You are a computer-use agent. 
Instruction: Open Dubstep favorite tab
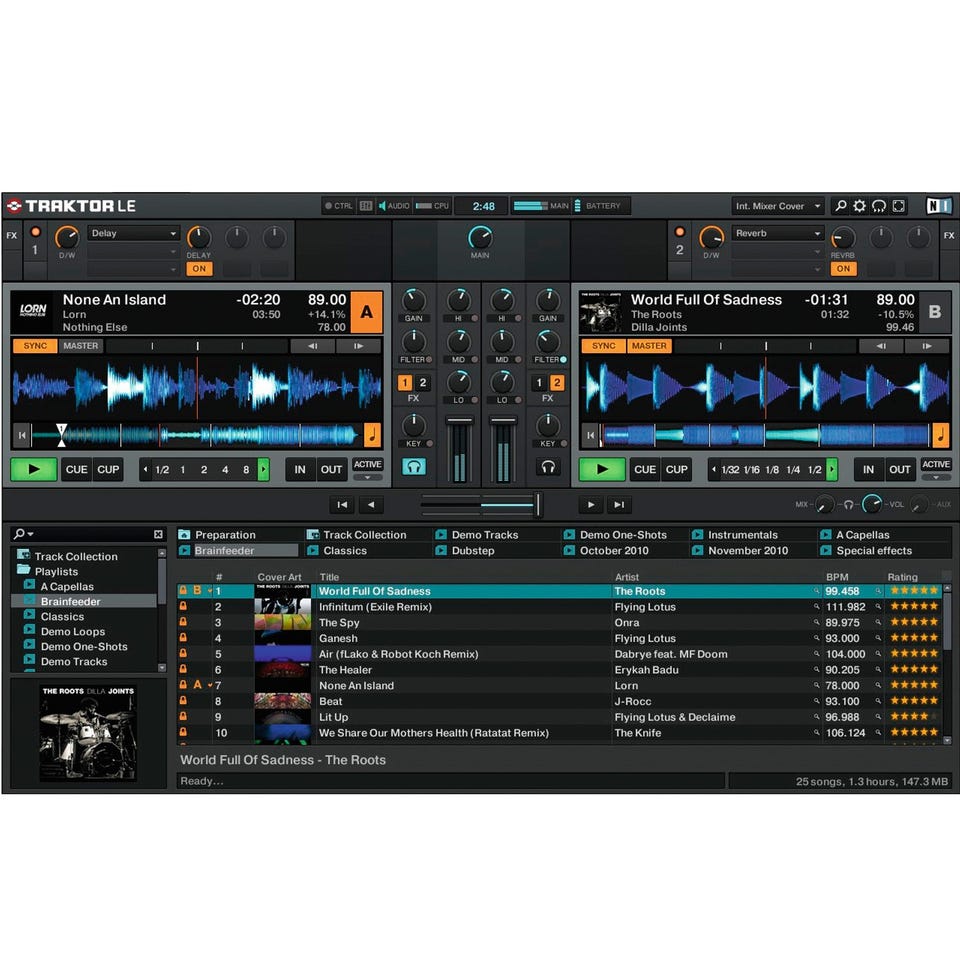(x=473, y=550)
